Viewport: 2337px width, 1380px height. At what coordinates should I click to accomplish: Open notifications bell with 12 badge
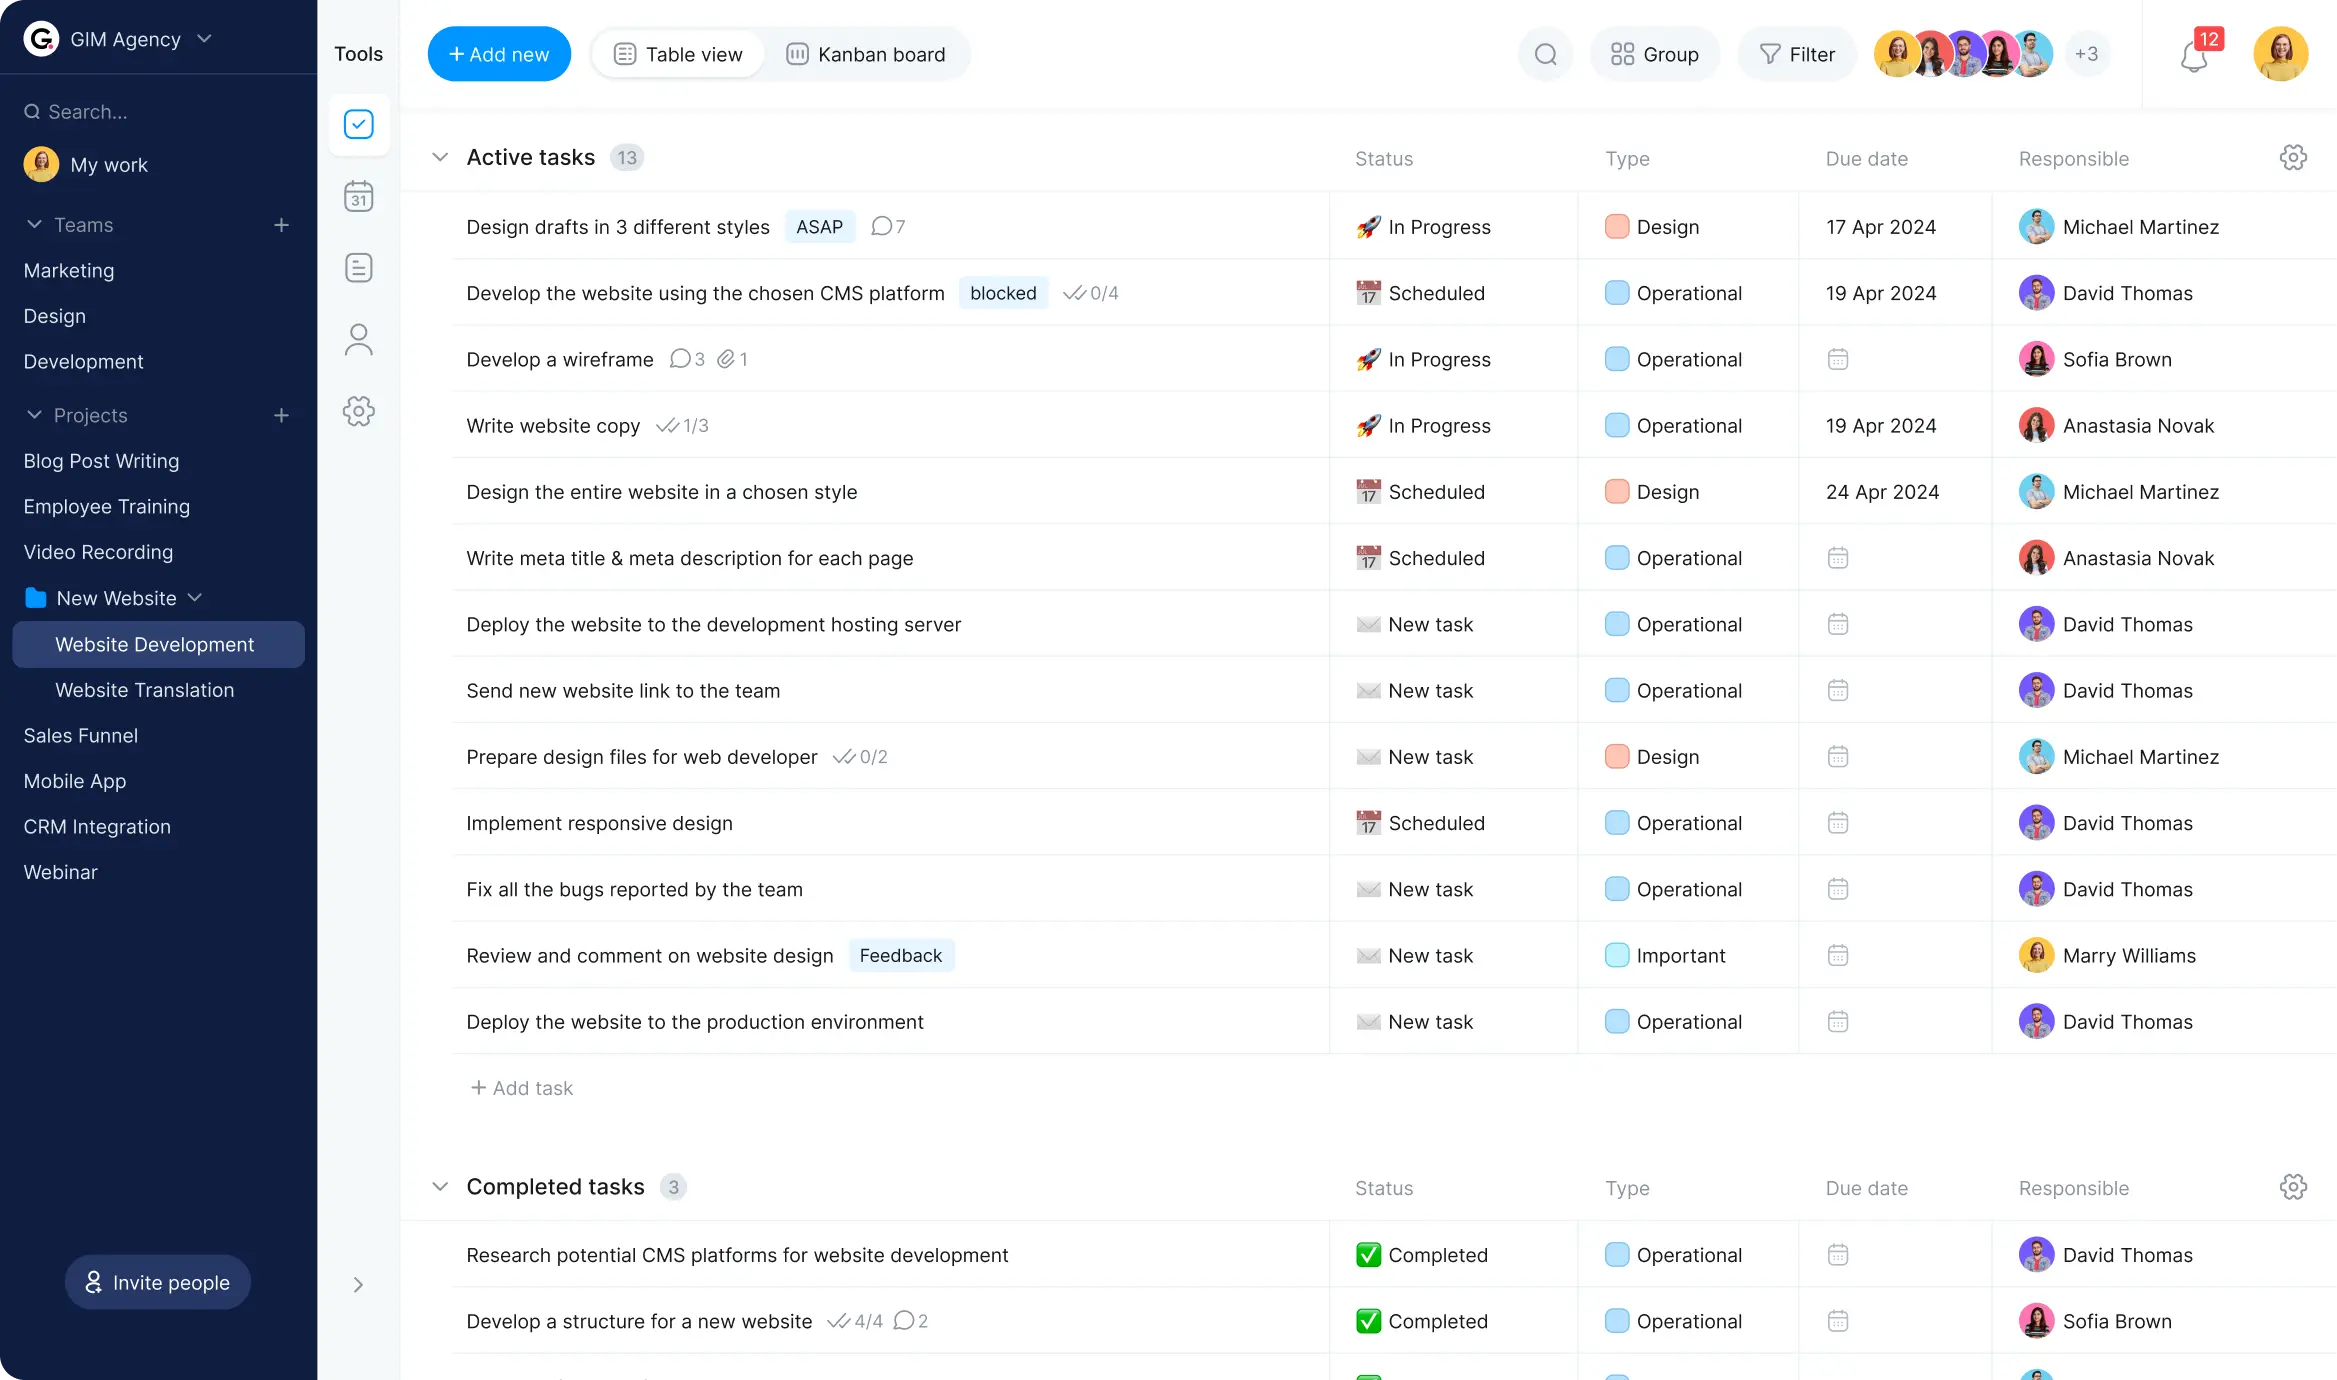click(2194, 54)
